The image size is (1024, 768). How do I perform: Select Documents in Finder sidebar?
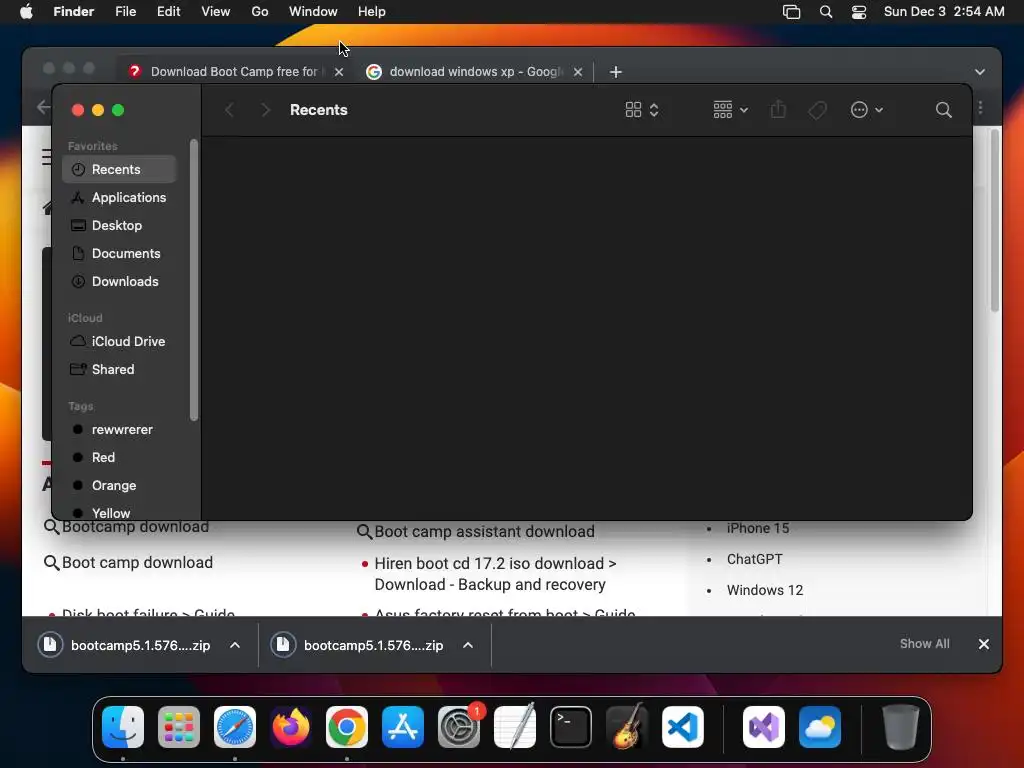pyautogui.click(x=120, y=253)
